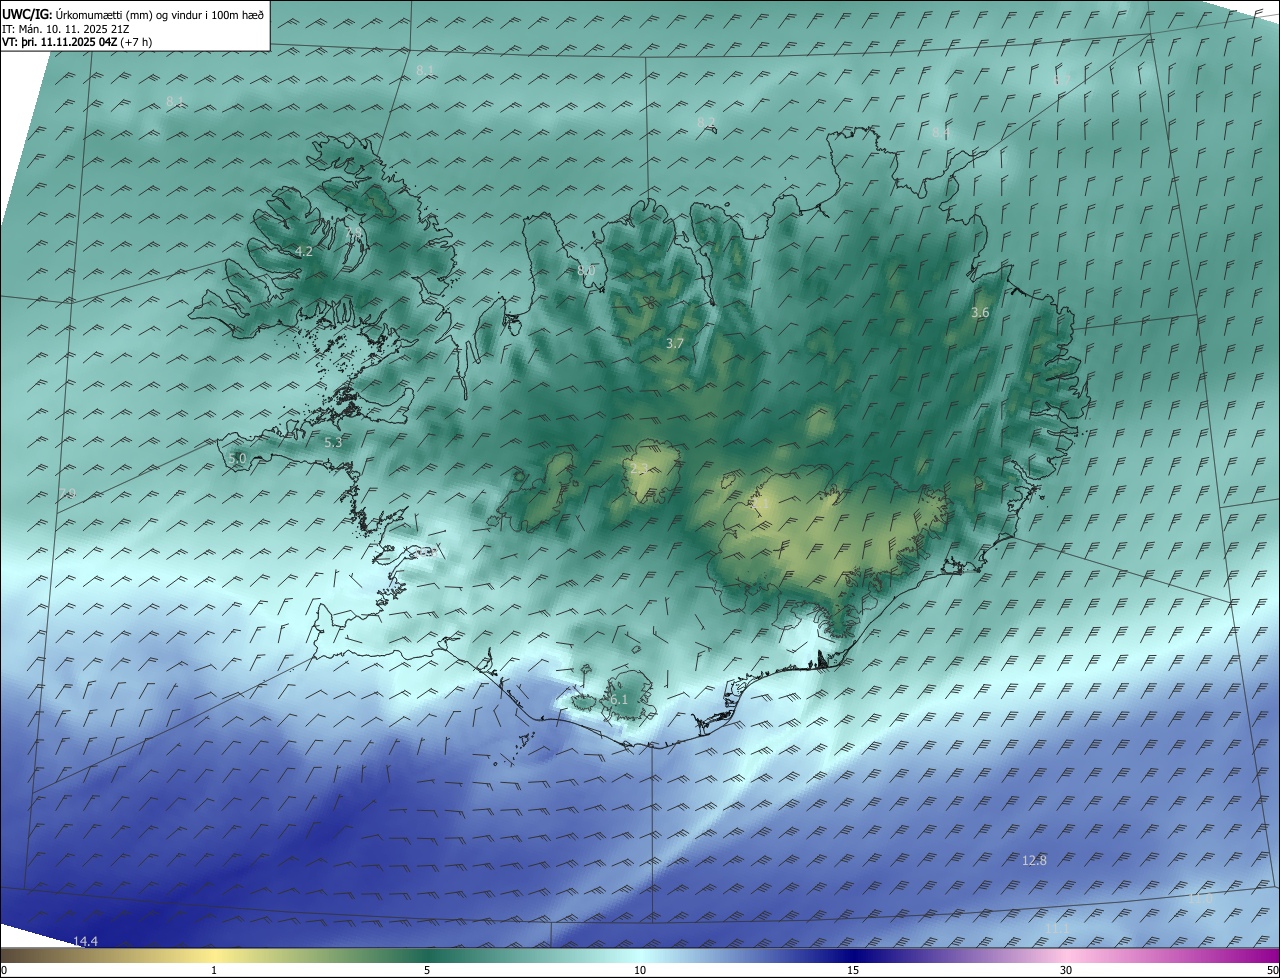Click the 0 tick label on the colour scale
Viewport: 1280px width, 978px height.
tap(4, 970)
